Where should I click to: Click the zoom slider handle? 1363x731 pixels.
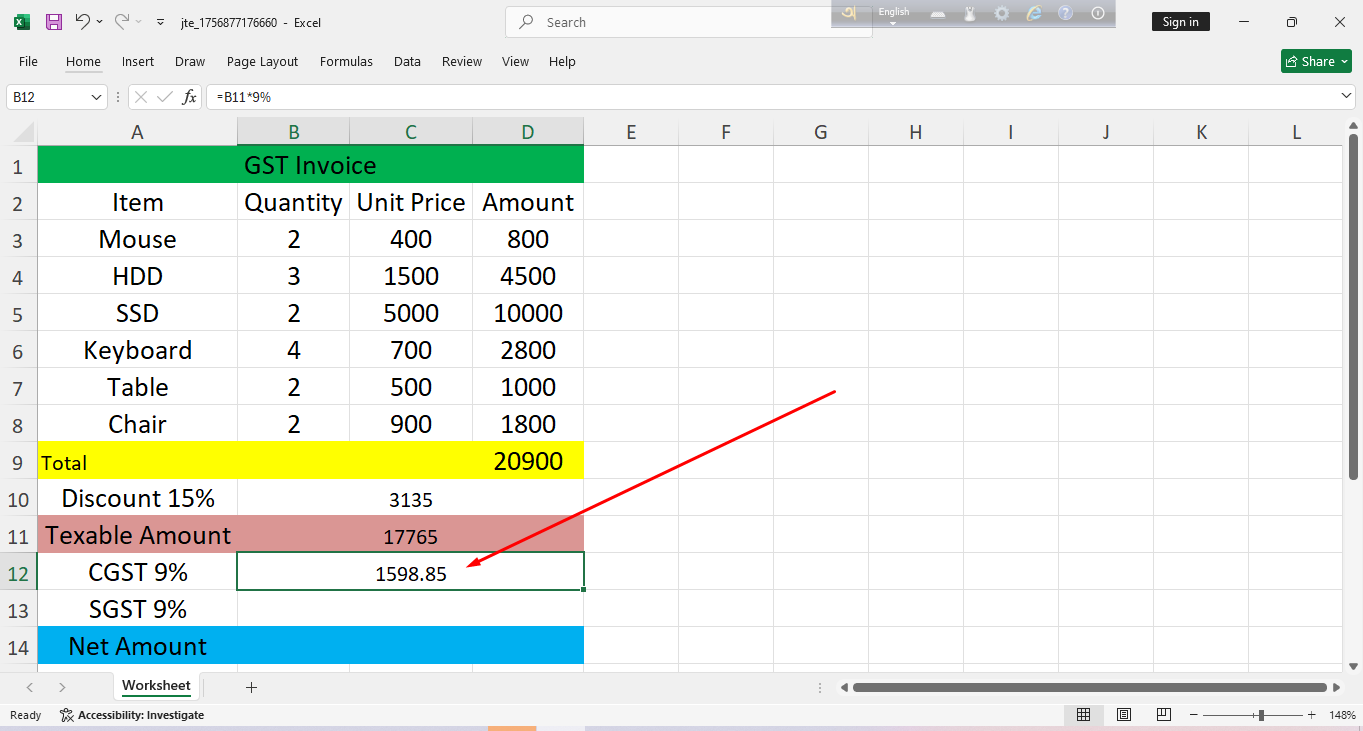point(1261,715)
